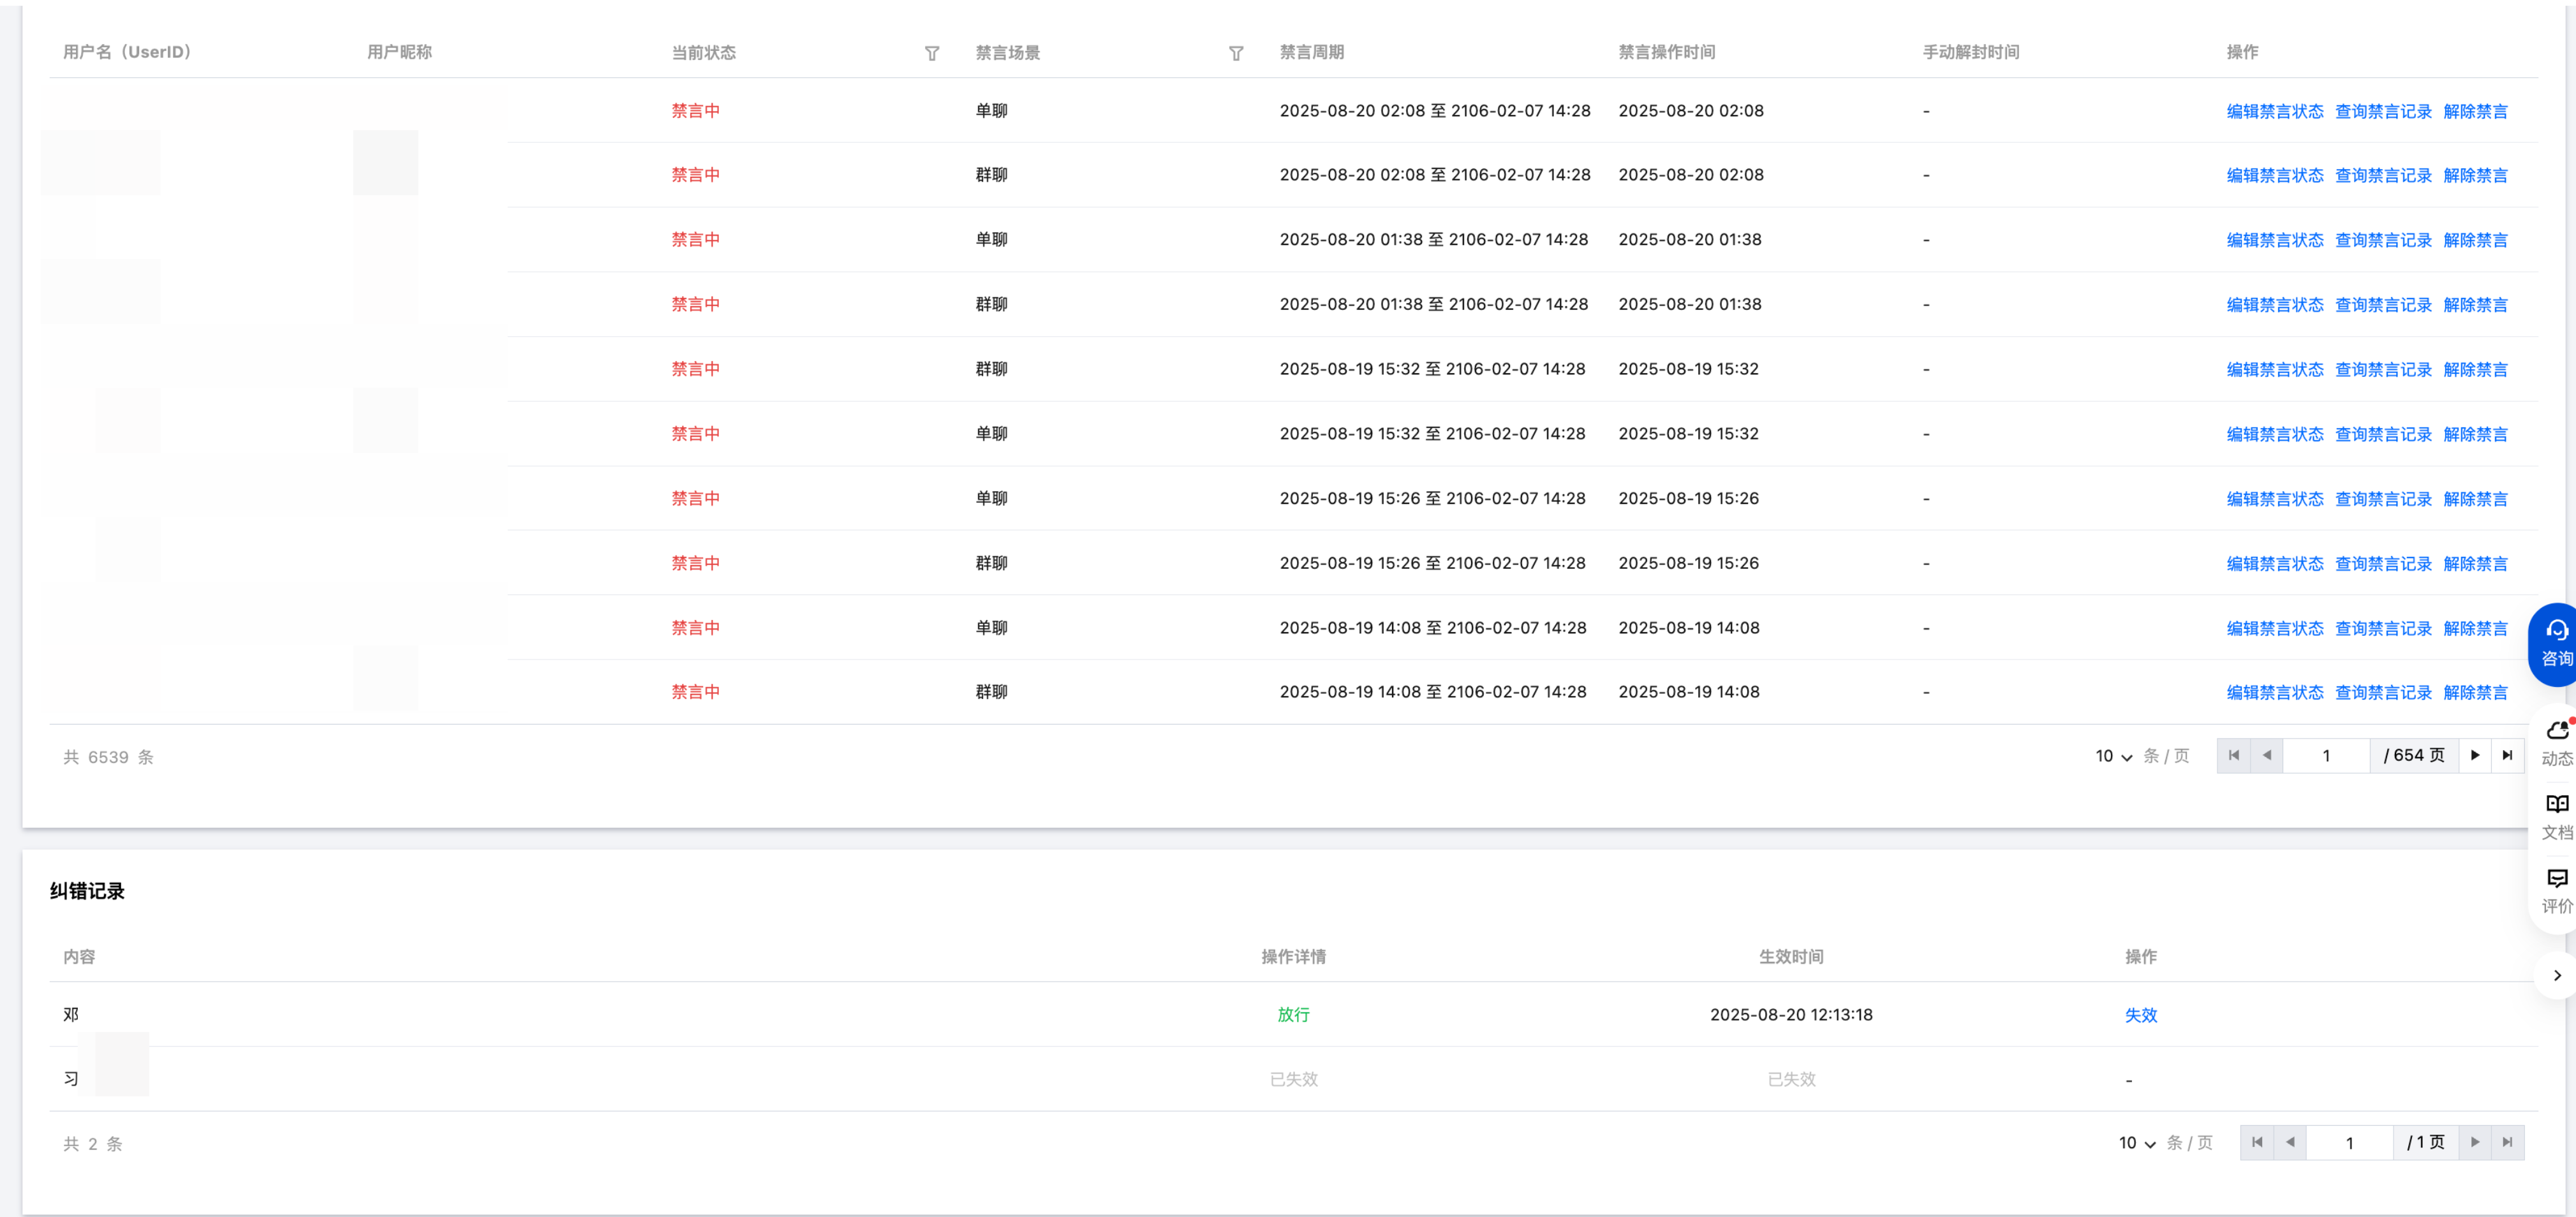2576x1217 pixels.
Task: Go to first page of 纠错记录 list
Action: click(2257, 1142)
